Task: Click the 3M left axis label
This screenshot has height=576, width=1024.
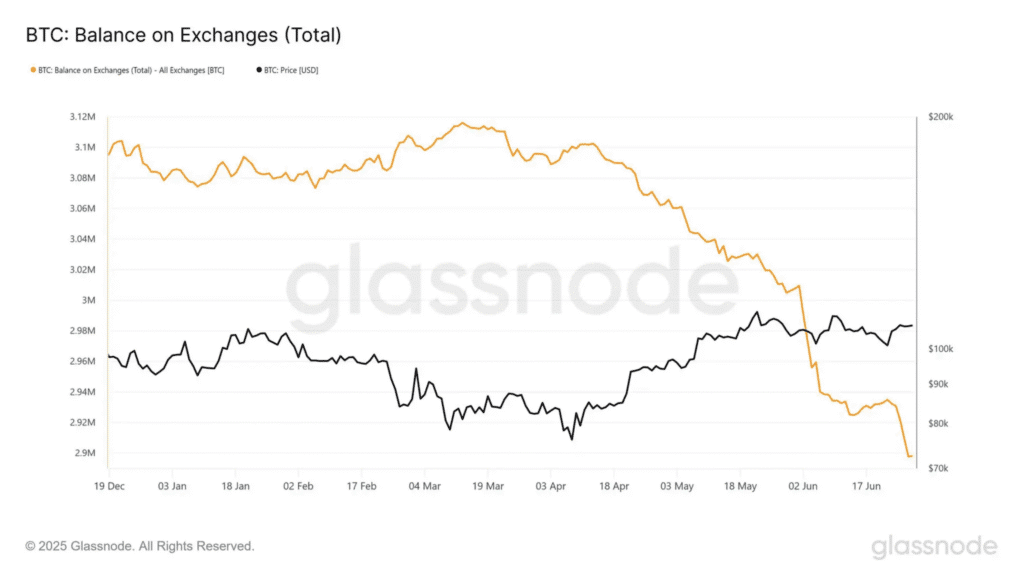Action: (x=88, y=300)
